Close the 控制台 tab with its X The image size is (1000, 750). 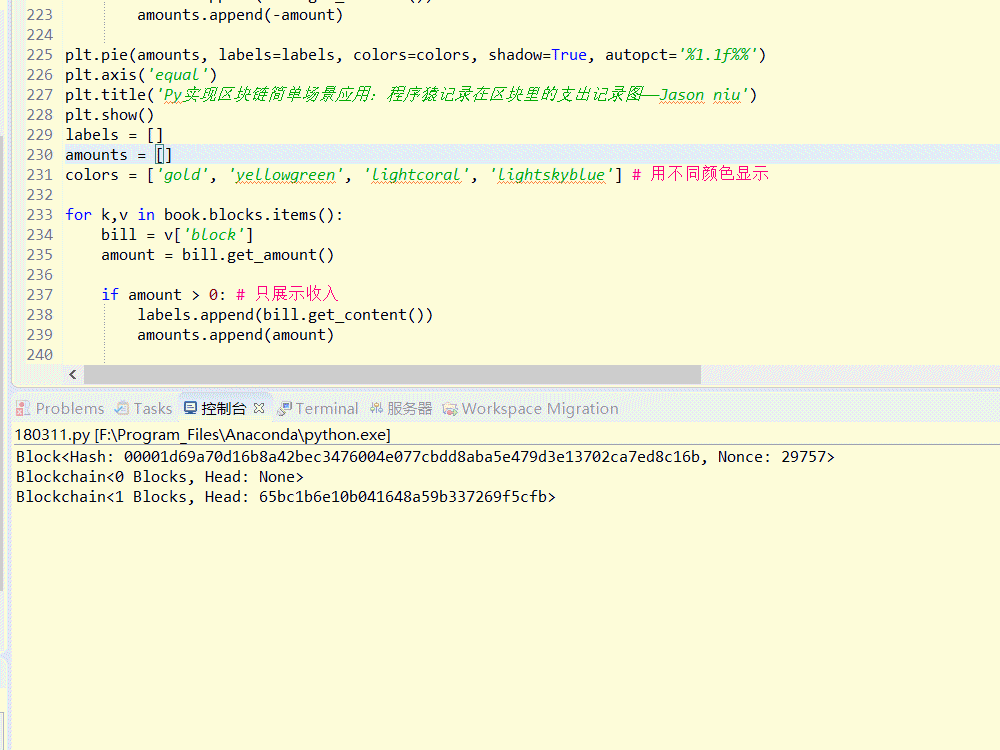click(259, 408)
